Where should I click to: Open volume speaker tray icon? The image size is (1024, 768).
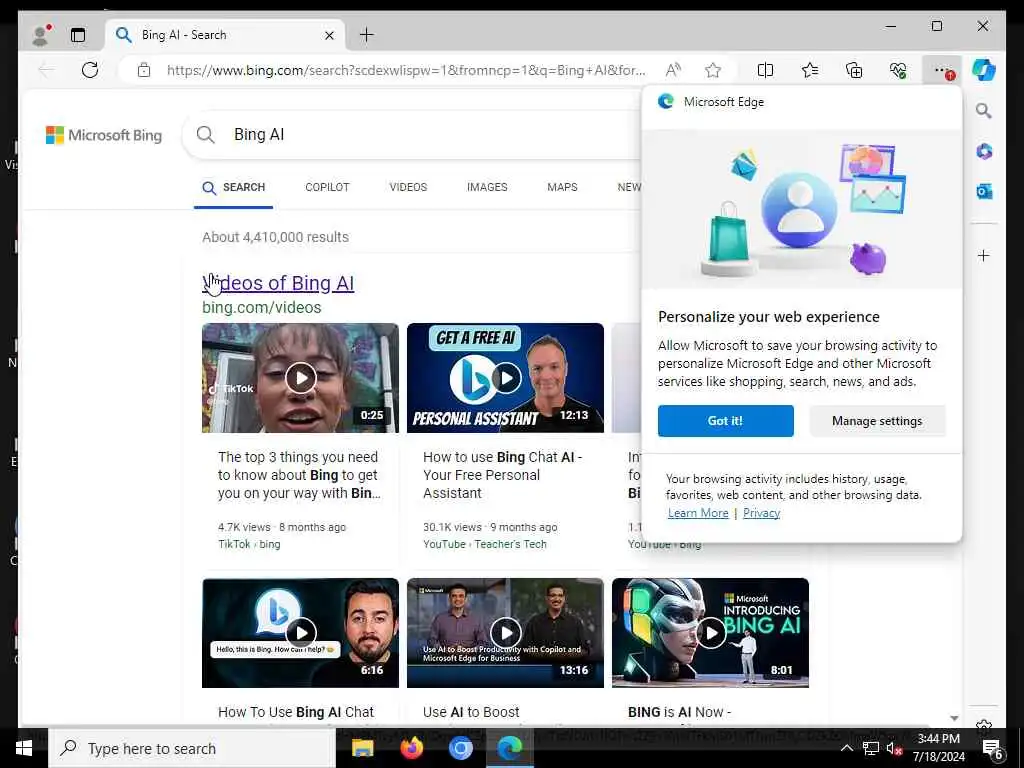pyautogui.click(x=894, y=748)
